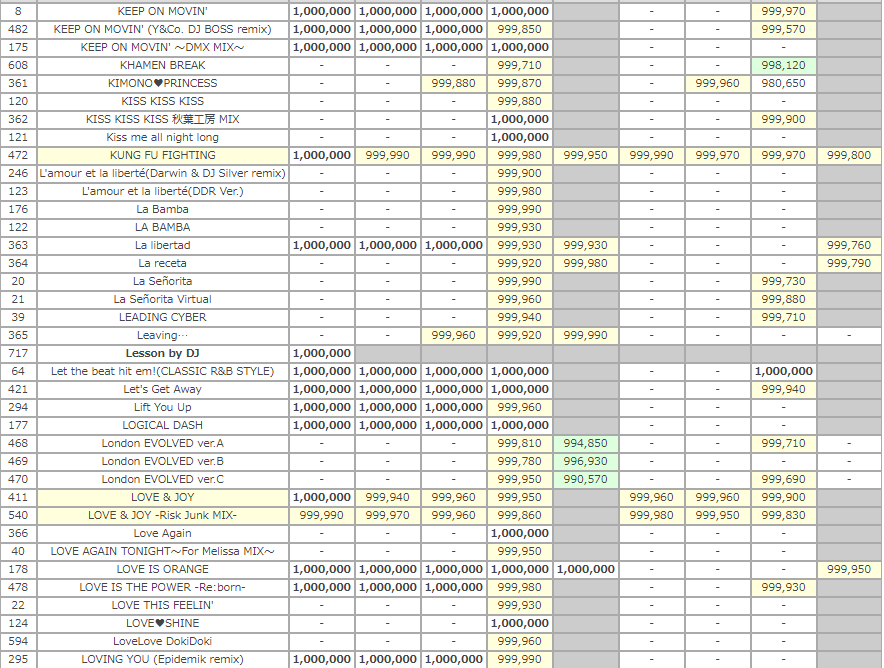Image resolution: width=884 pixels, height=668 pixels.
Task: Select the 994,850 score cell
Action: coord(586,443)
